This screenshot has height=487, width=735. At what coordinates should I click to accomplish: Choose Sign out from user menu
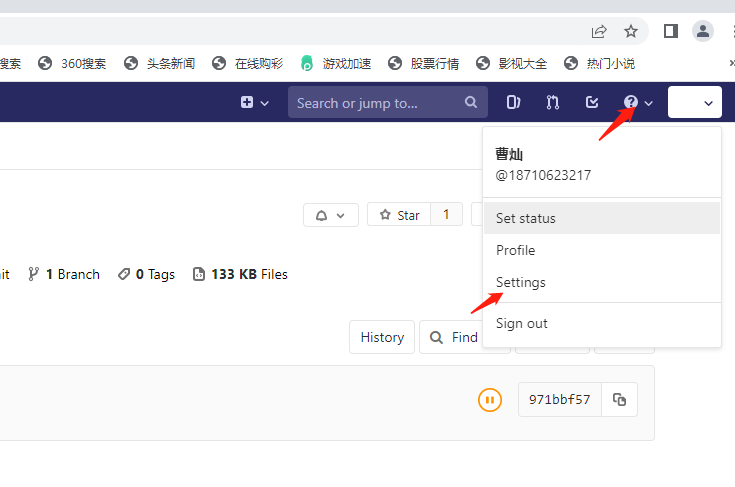pyautogui.click(x=602, y=323)
